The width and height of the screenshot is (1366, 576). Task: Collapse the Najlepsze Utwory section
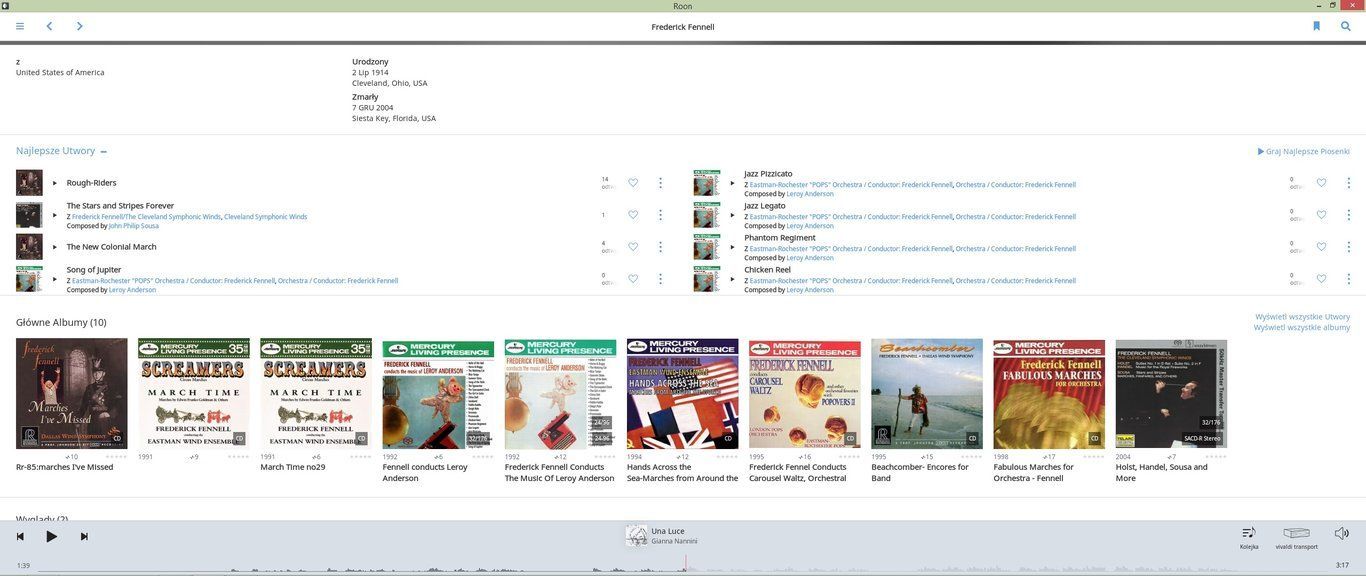point(103,152)
